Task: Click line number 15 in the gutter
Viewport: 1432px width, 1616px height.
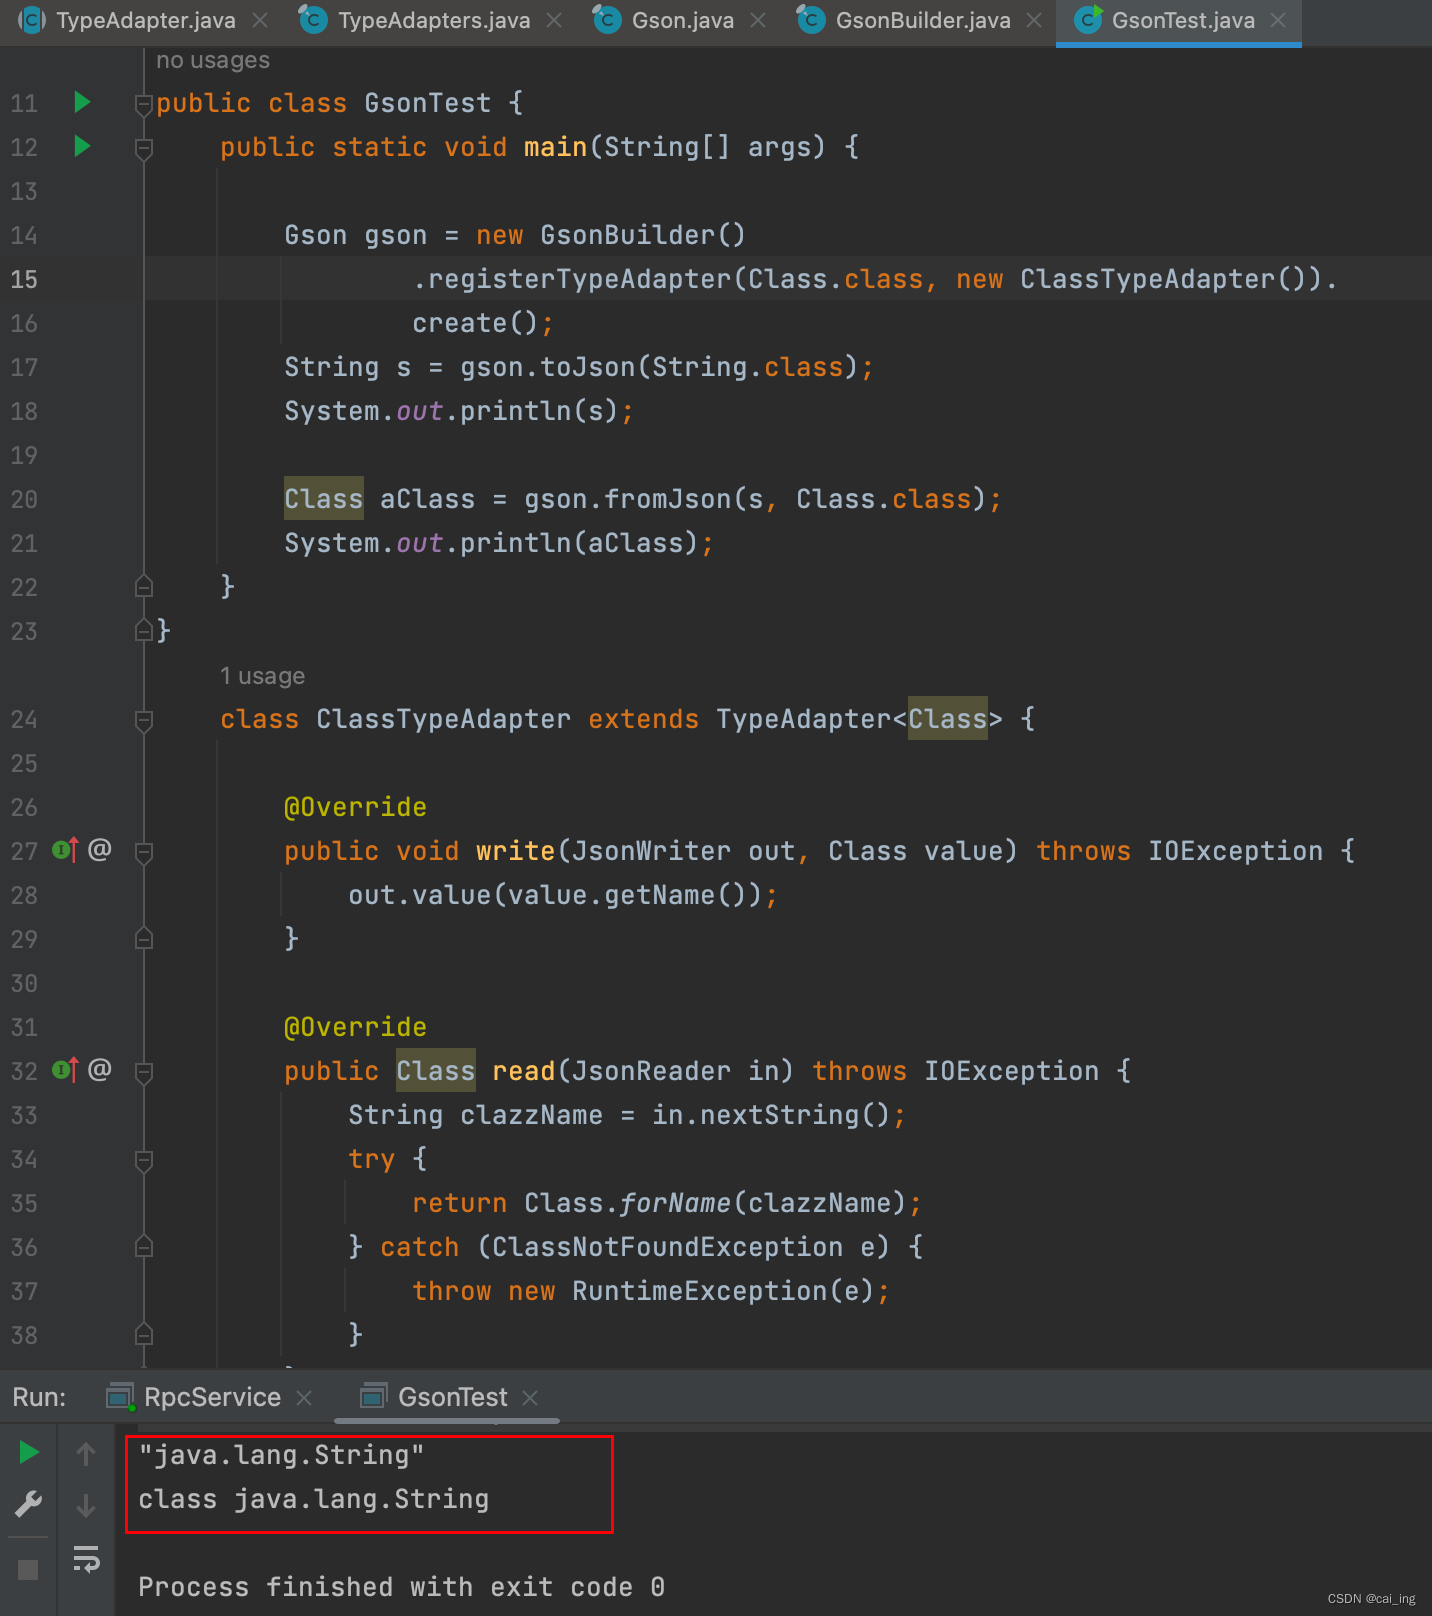Action: 24,279
